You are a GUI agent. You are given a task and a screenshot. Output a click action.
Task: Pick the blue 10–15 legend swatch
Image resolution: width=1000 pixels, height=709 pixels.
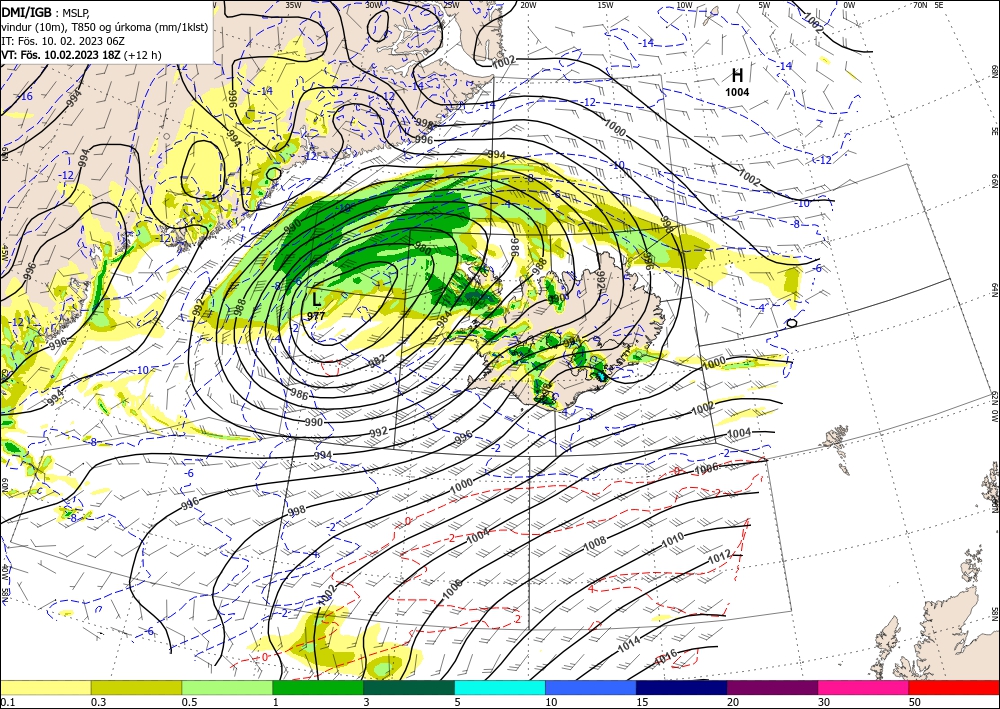(591, 688)
